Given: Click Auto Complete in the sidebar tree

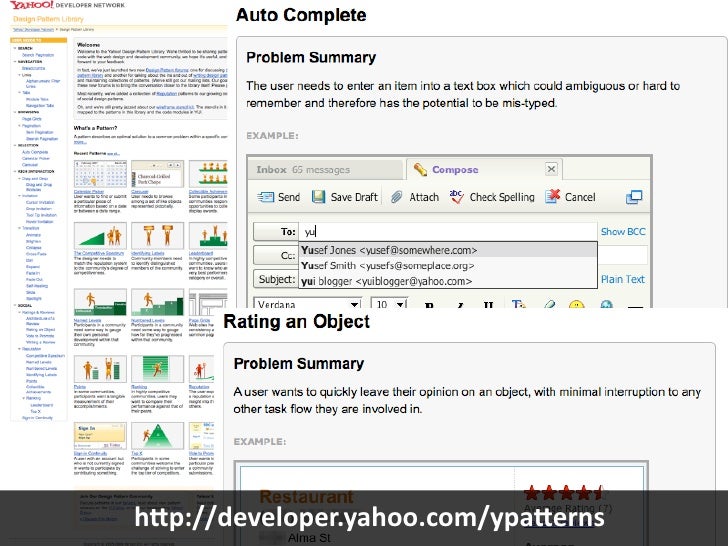Looking at the screenshot, I should [x=35, y=152].
